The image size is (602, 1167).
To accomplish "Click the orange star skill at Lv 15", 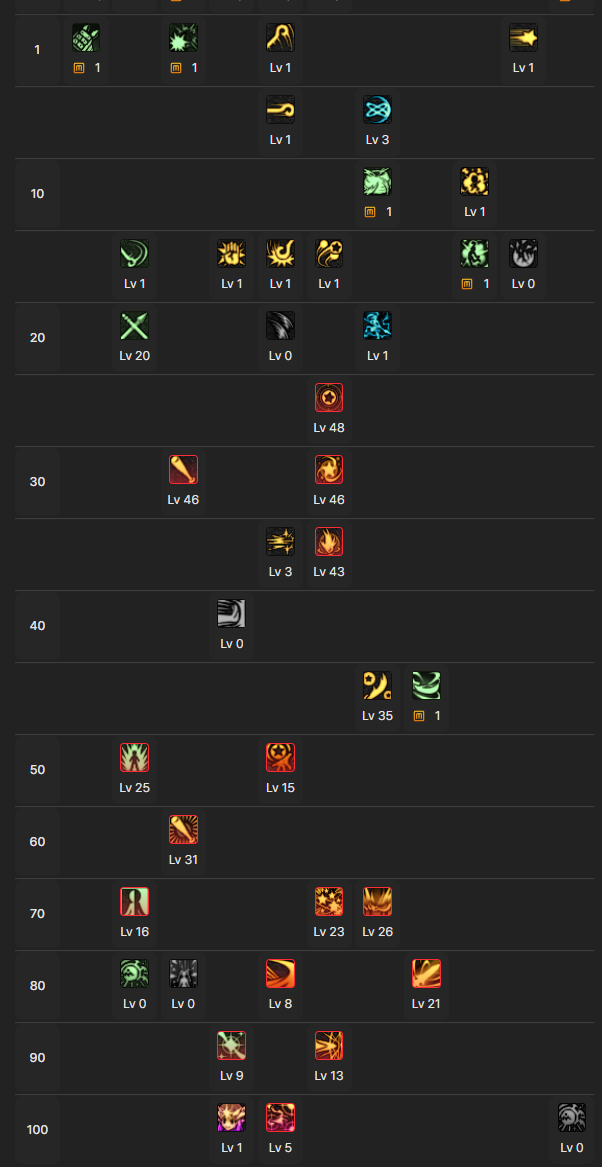I will click(280, 758).
